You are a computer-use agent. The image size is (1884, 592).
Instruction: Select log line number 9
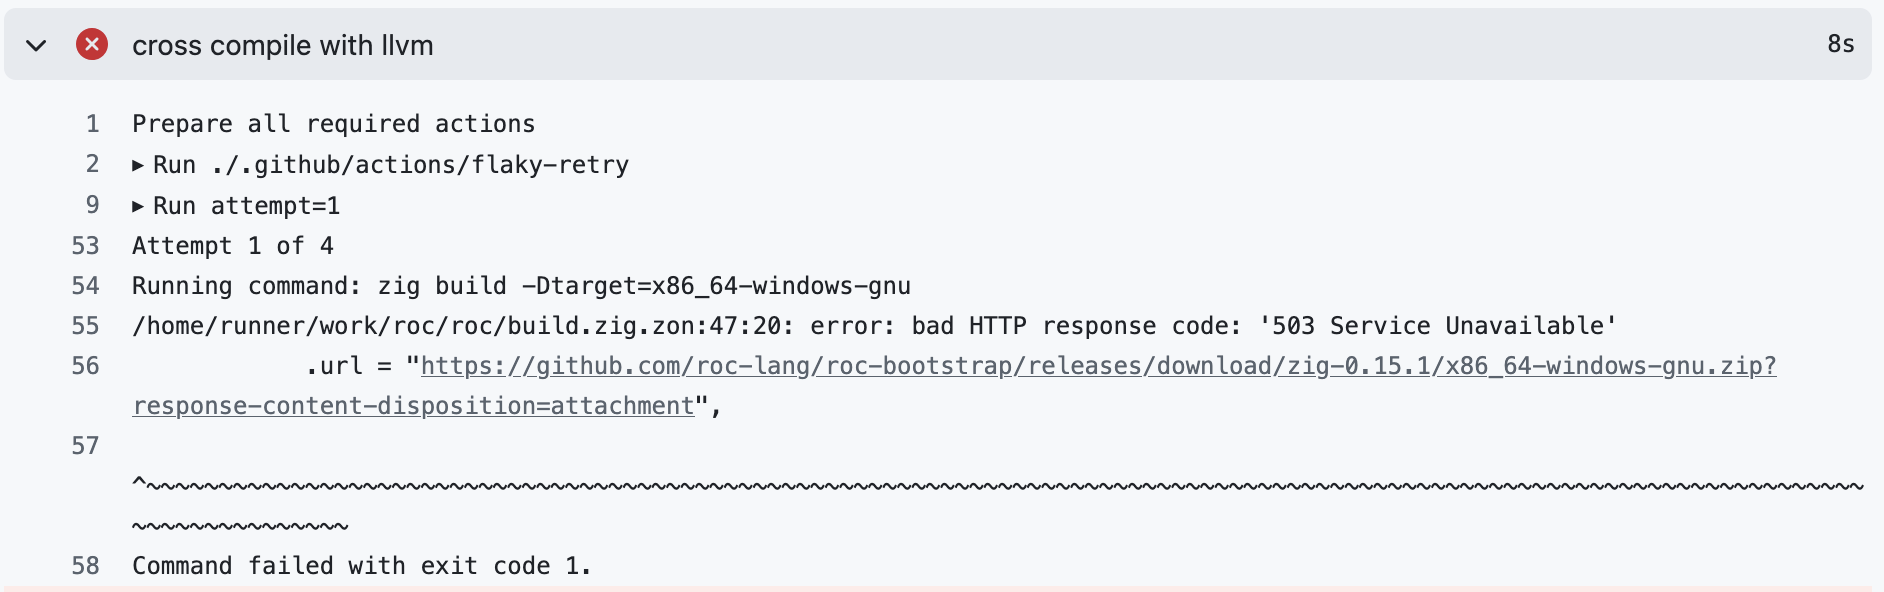pyautogui.click(x=92, y=205)
